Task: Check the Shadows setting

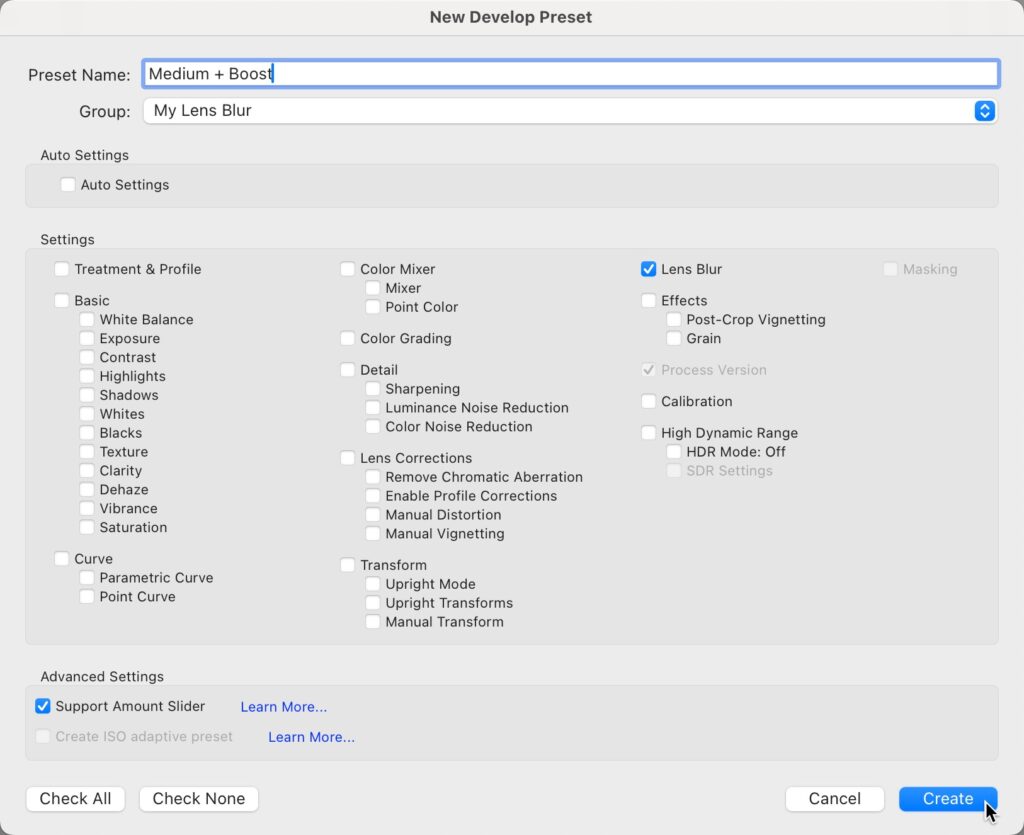Action: (x=86, y=395)
